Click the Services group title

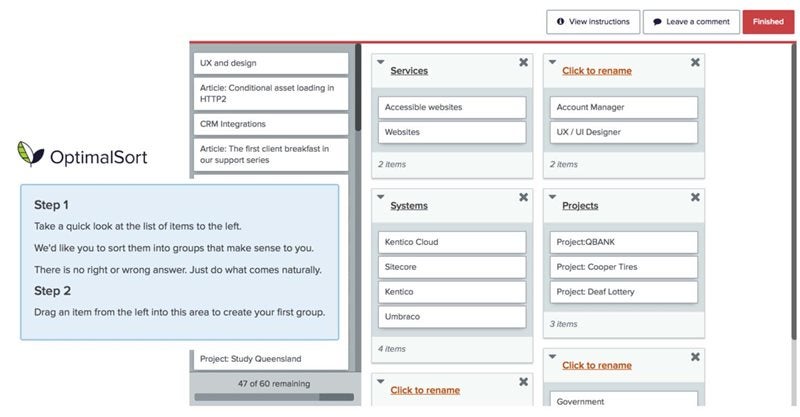pyautogui.click(x=409, y=71)
